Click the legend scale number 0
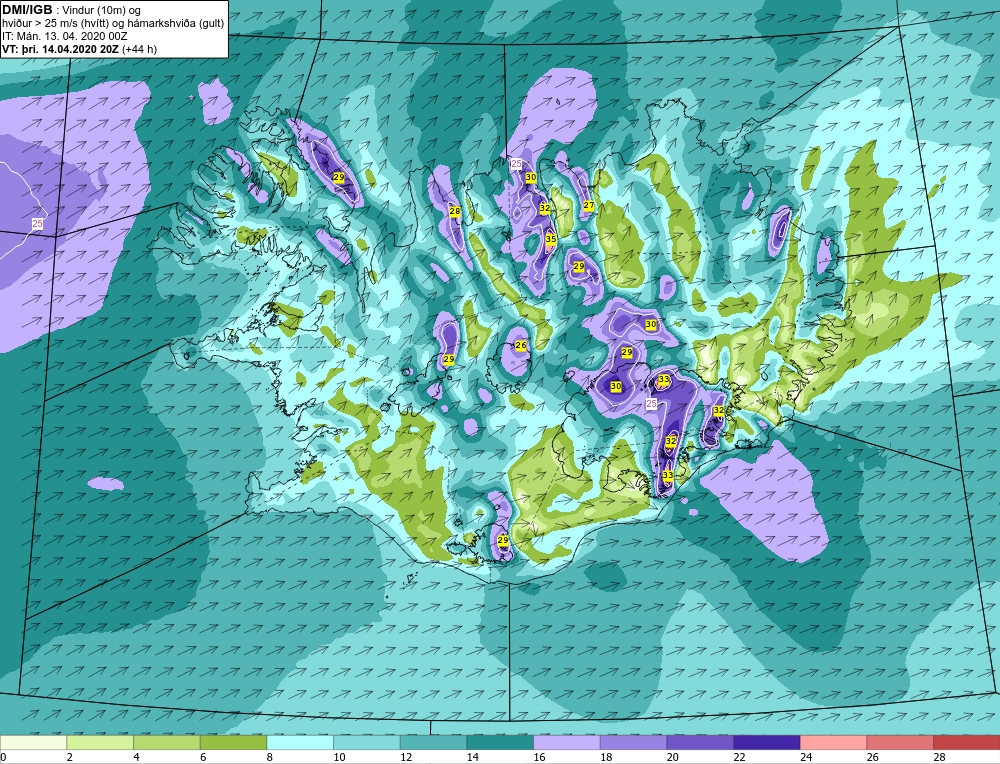 coord(3,757)
